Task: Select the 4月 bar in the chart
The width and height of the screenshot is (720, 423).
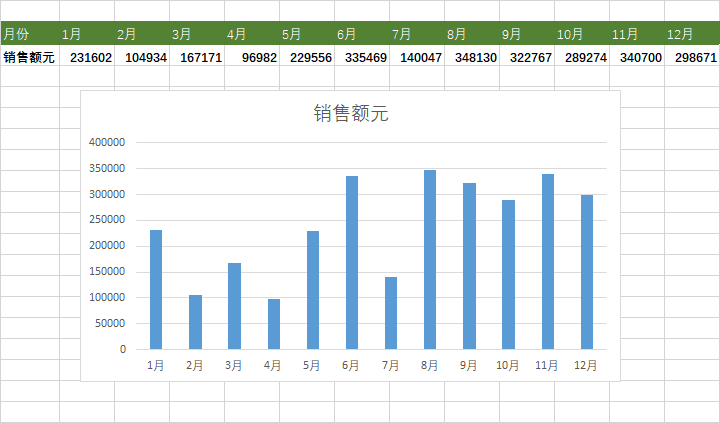Action: [274, 324]
